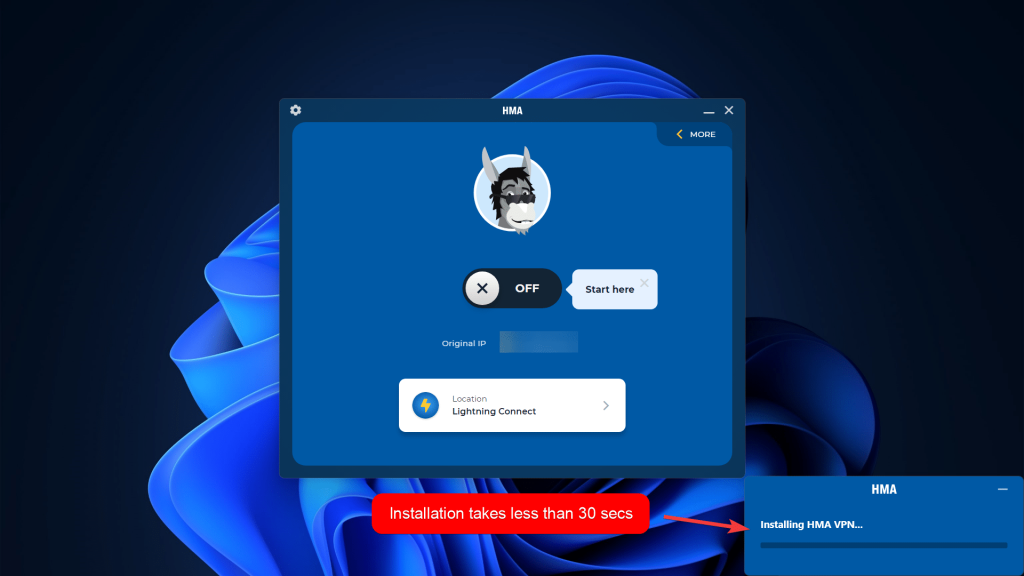Click the chevron arrow on Location card
The width and height of the screenshot is (1024, 576).
click(606, 406)
